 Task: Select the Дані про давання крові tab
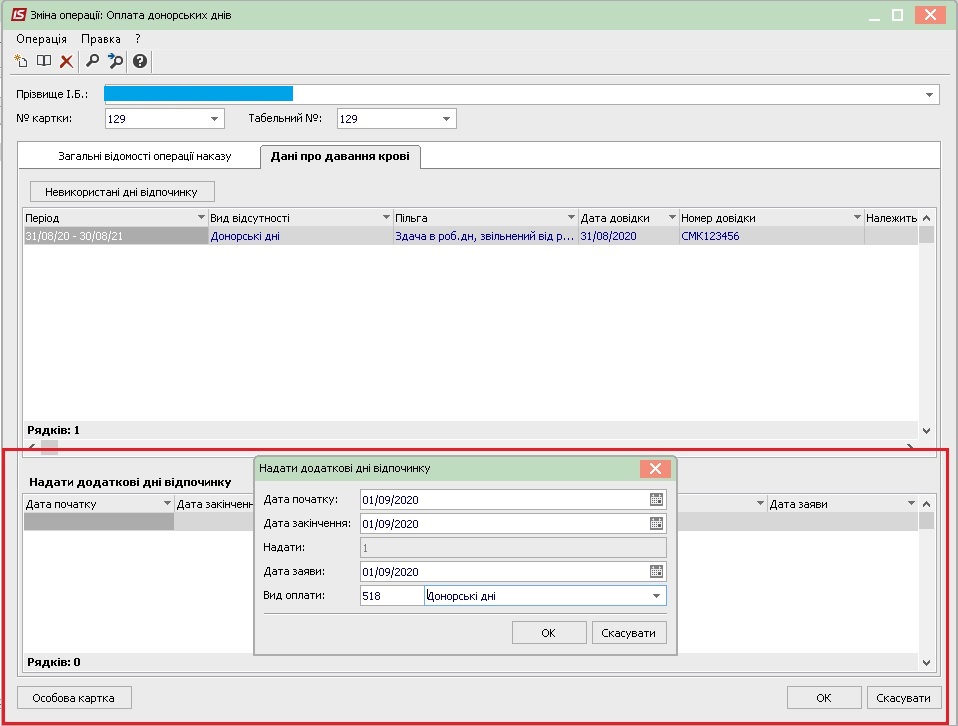(x=340, y=156)
